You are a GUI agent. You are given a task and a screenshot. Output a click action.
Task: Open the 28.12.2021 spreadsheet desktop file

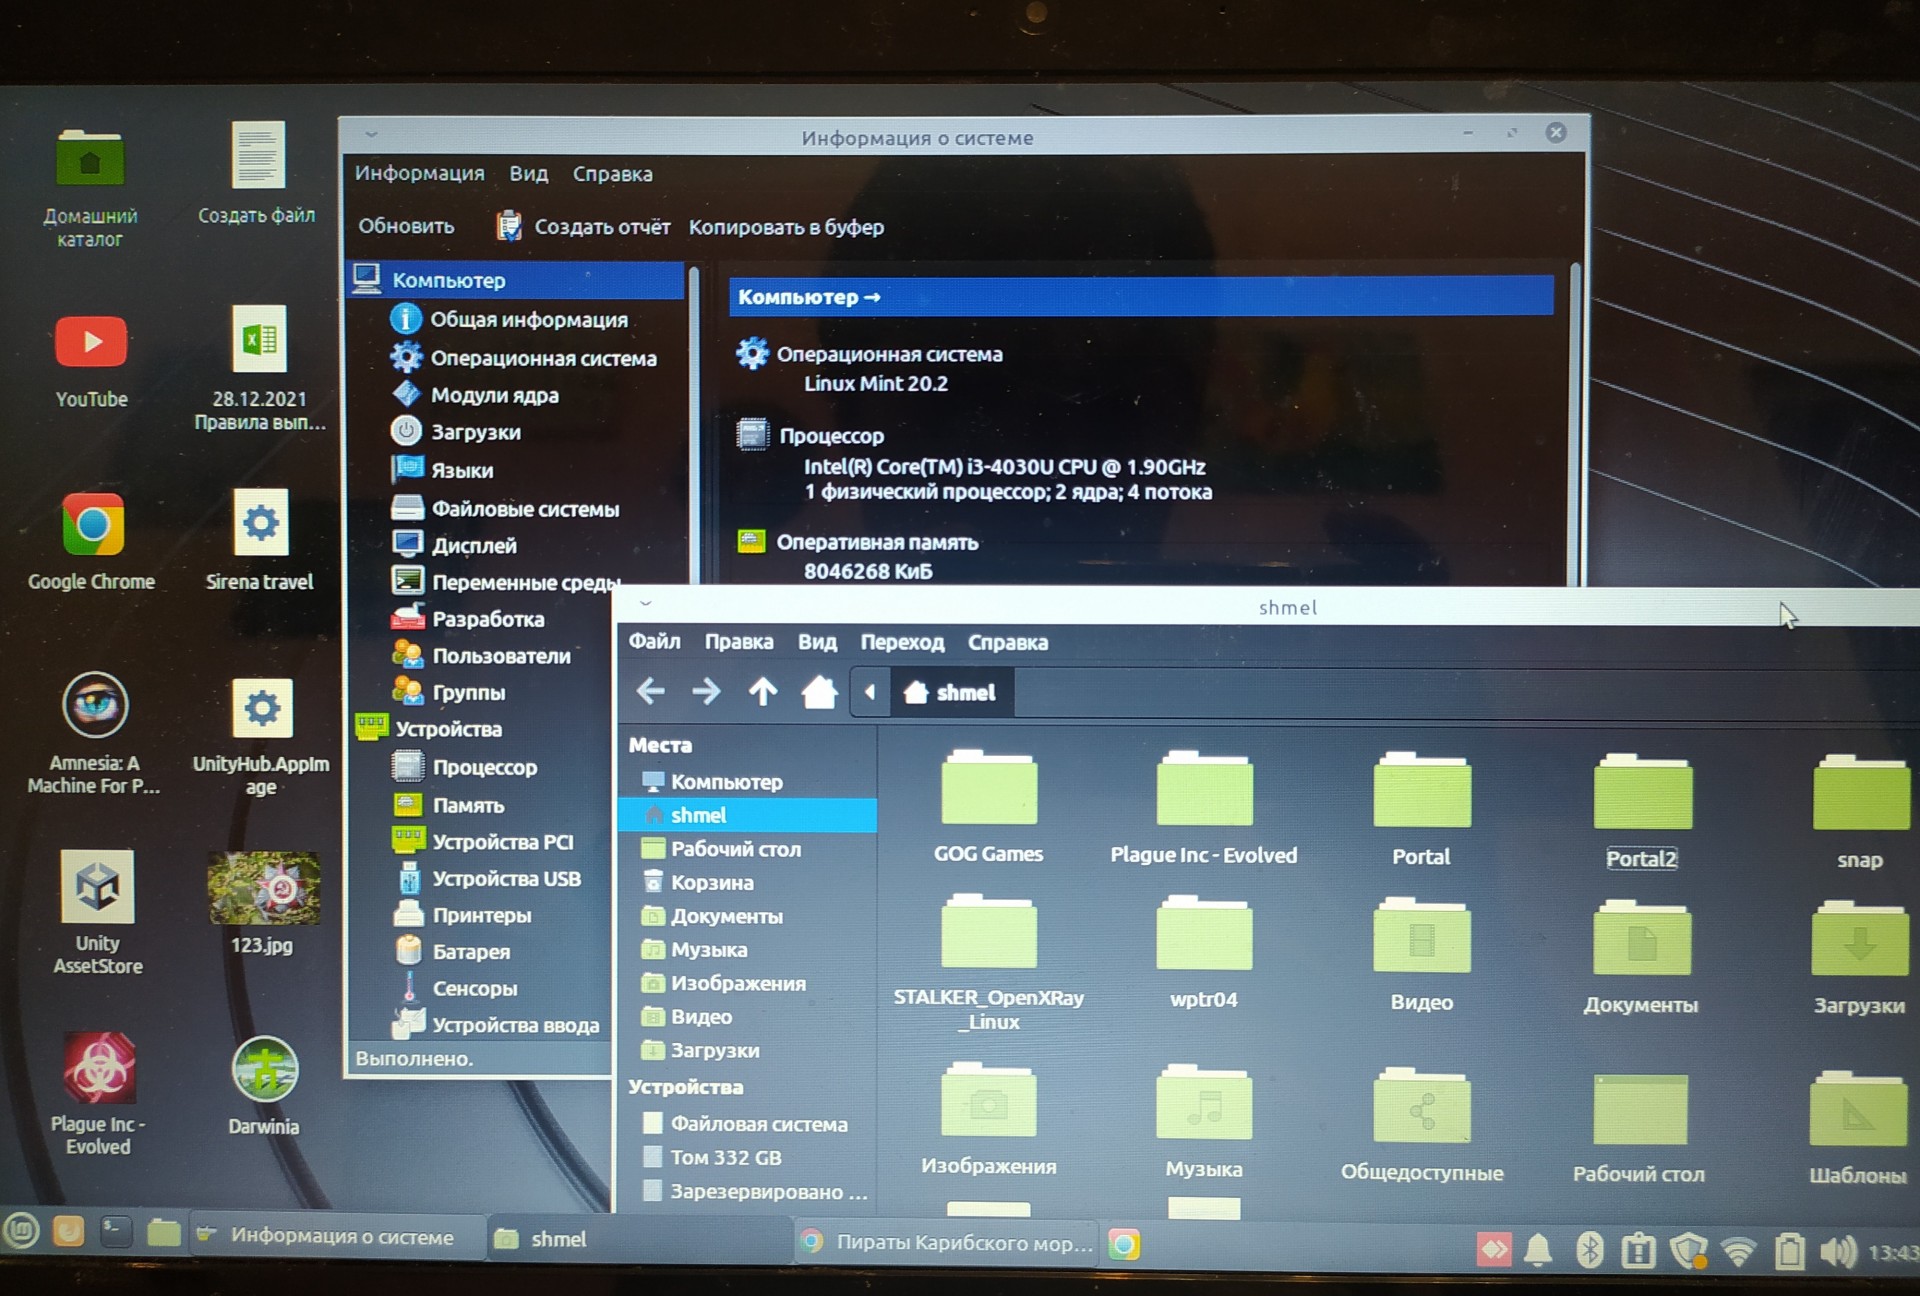(x=260, y=368)
